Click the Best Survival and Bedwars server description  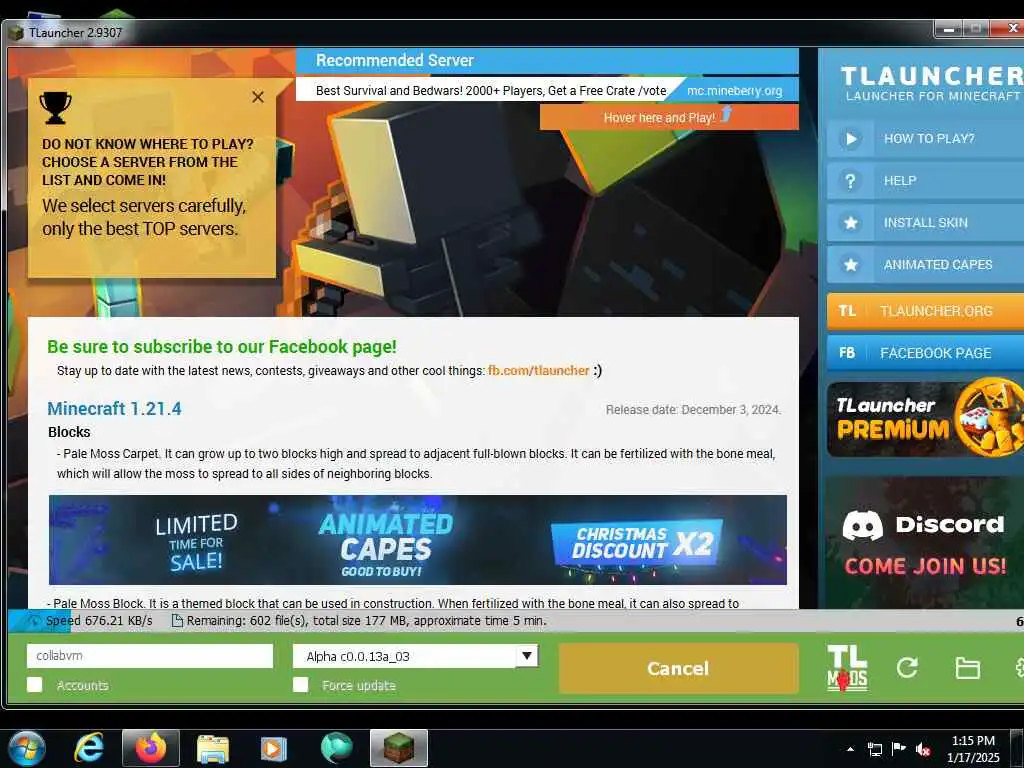pyautogui.click(x=491, y=91)
